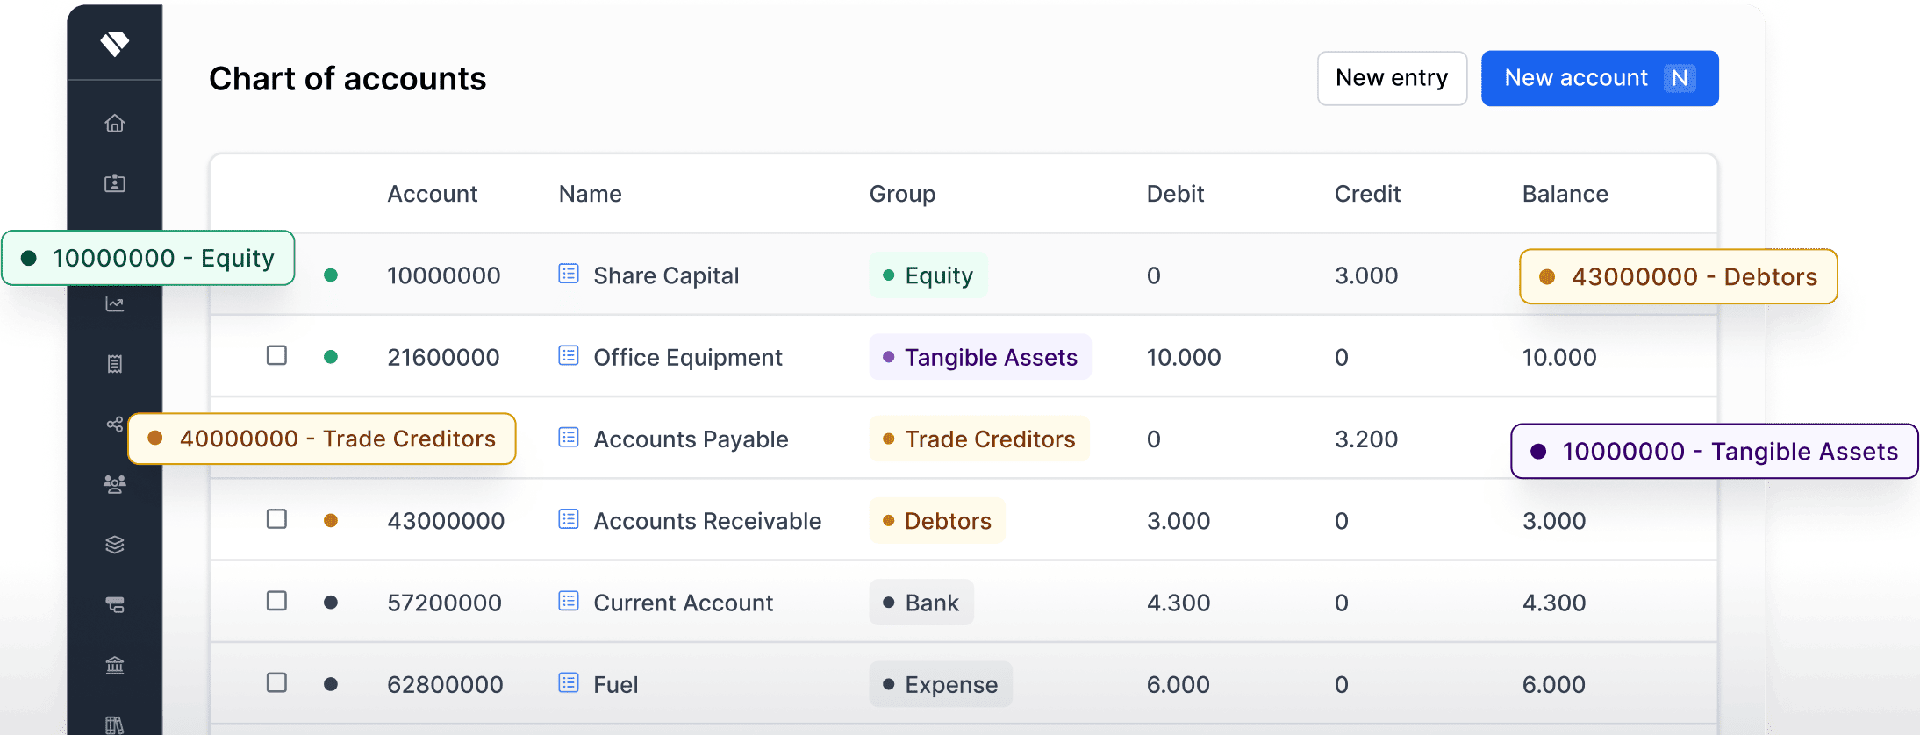The height and width of the screenshot is (735, 1920).
Task: Click the ledger icon beside Share Capital
Action: point(568,274)
